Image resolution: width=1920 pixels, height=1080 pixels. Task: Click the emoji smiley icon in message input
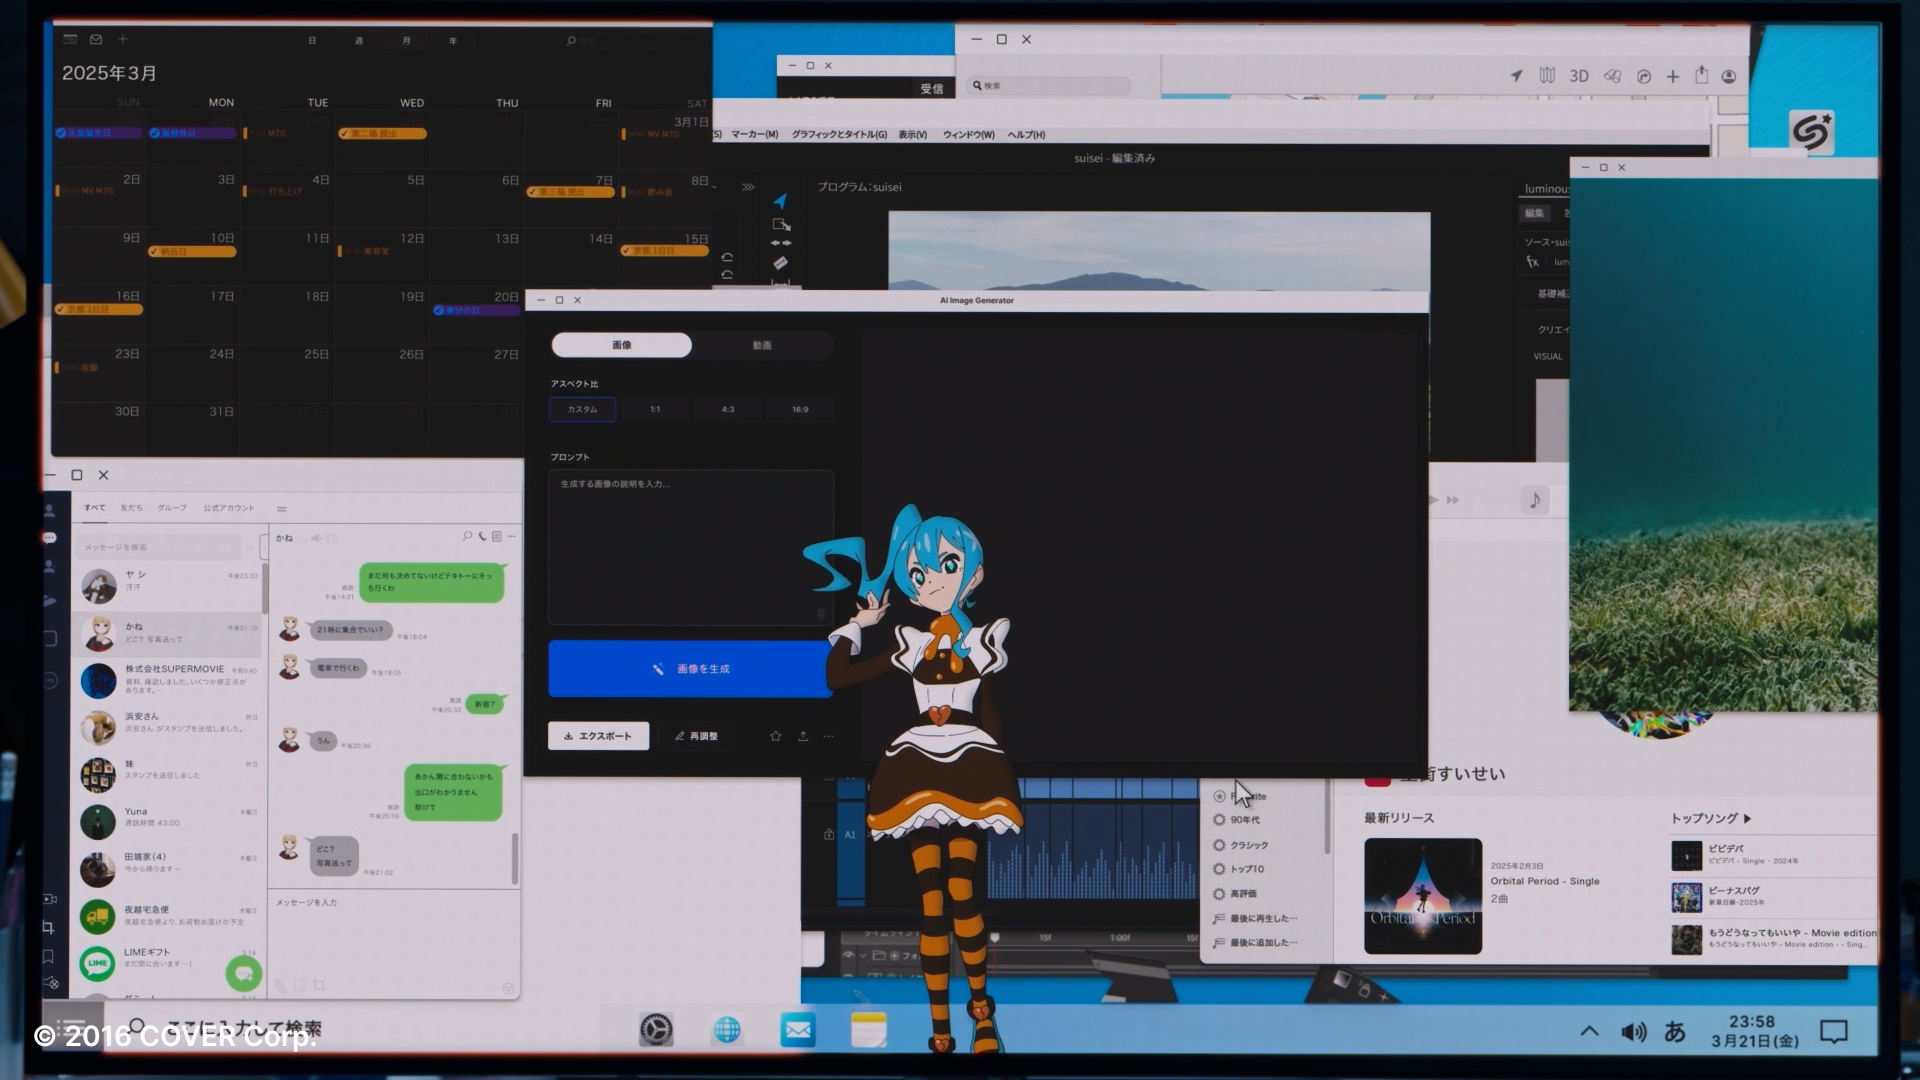point(508,988)
